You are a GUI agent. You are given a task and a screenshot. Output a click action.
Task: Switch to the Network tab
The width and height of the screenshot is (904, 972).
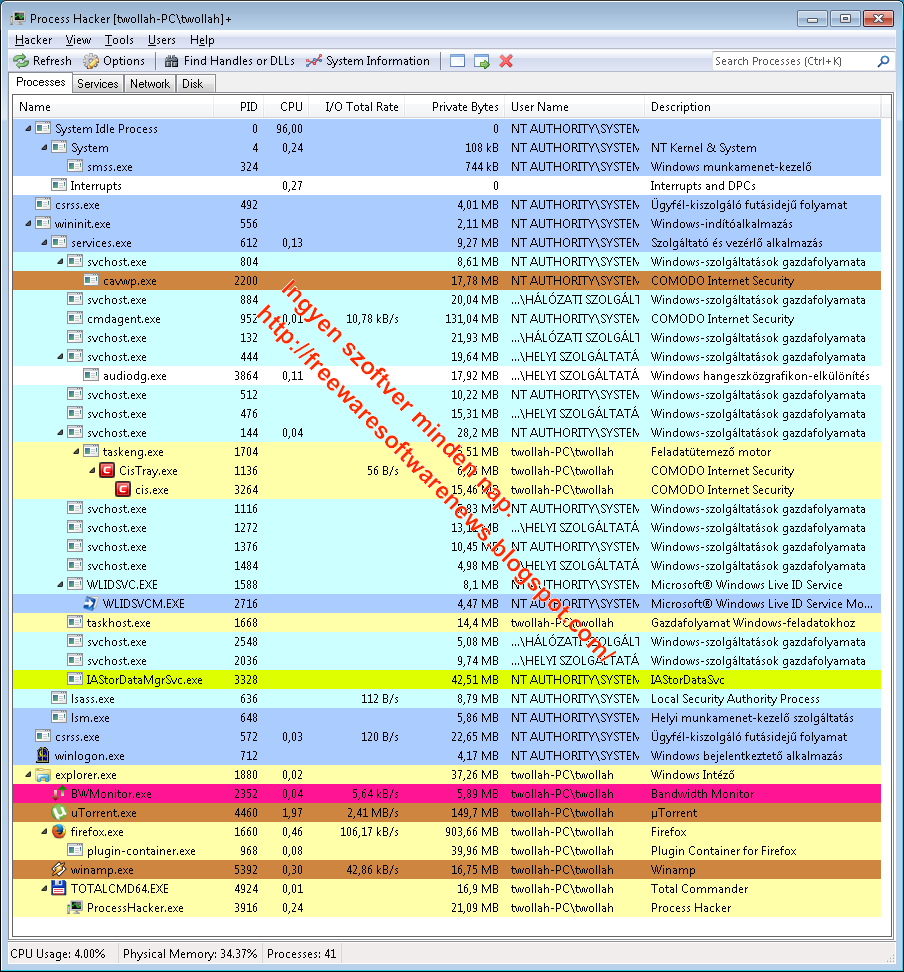tap(149, 84)
